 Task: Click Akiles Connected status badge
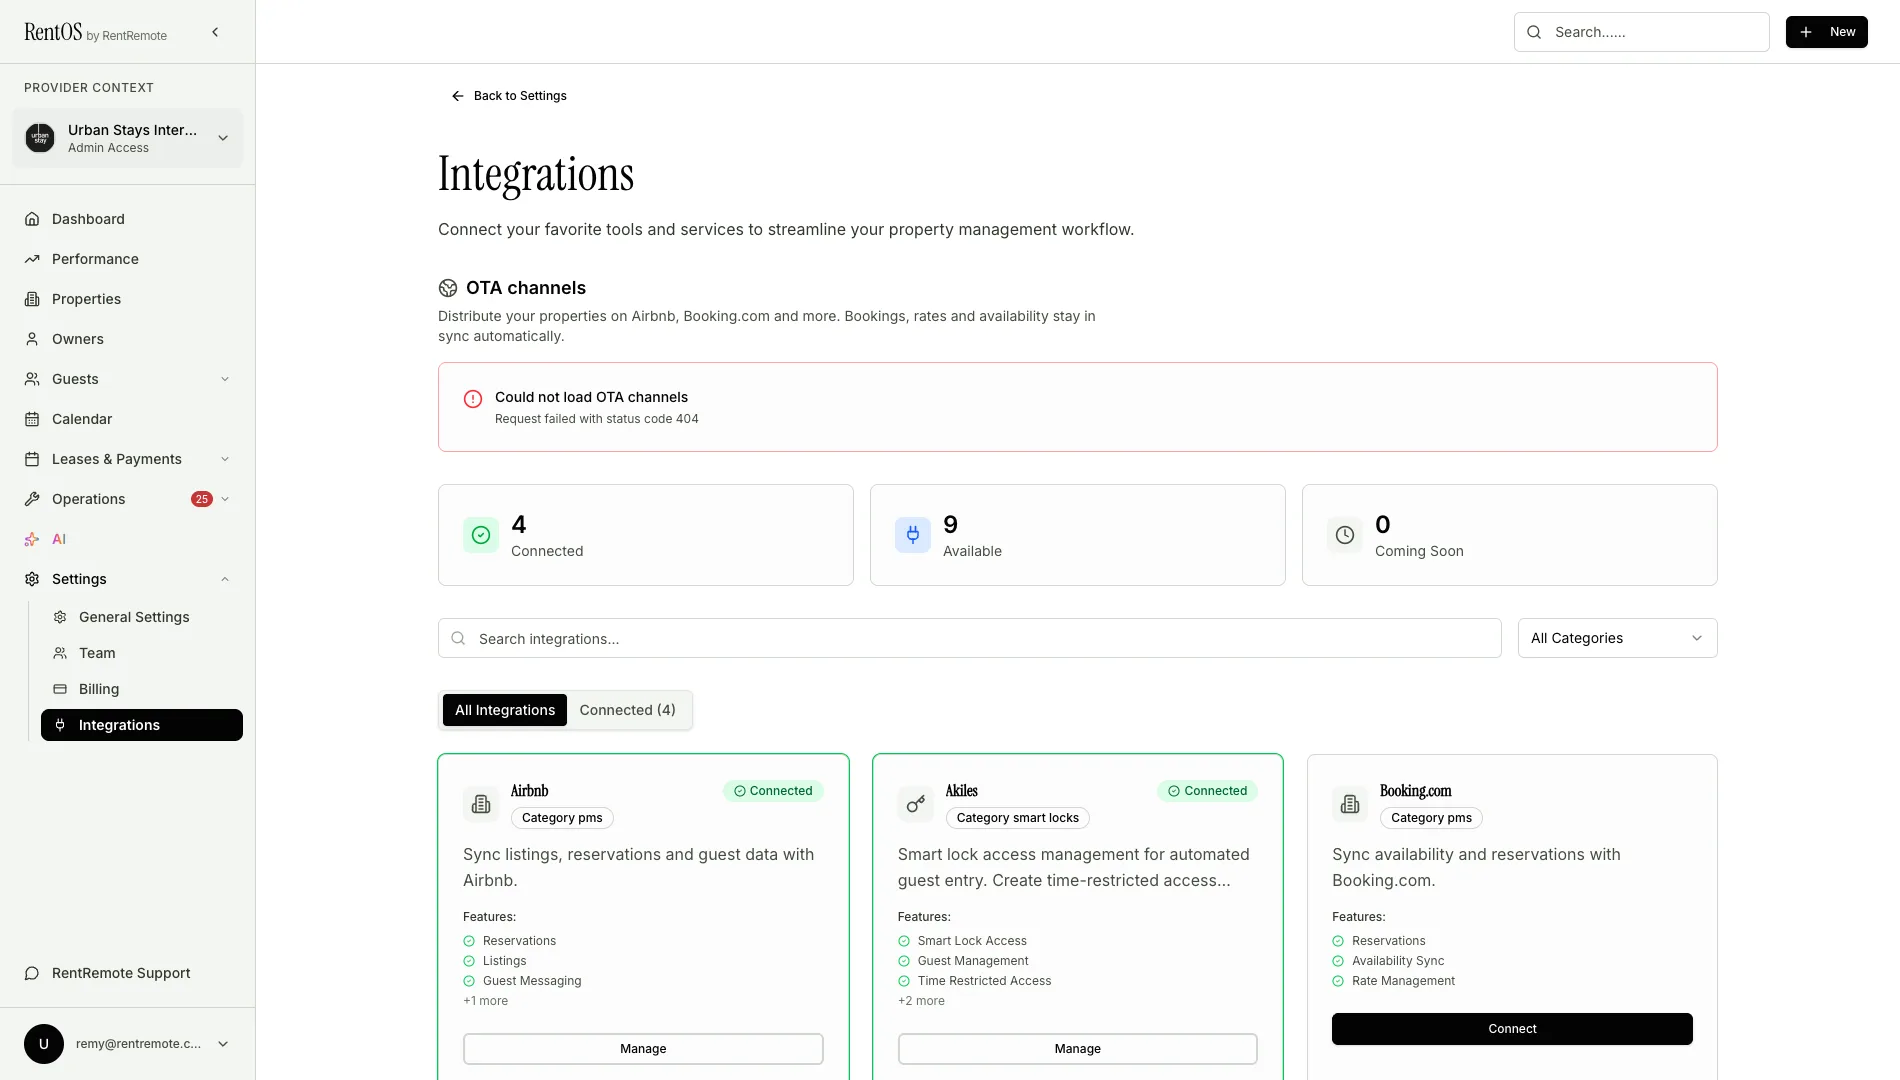pos(1207,791)
